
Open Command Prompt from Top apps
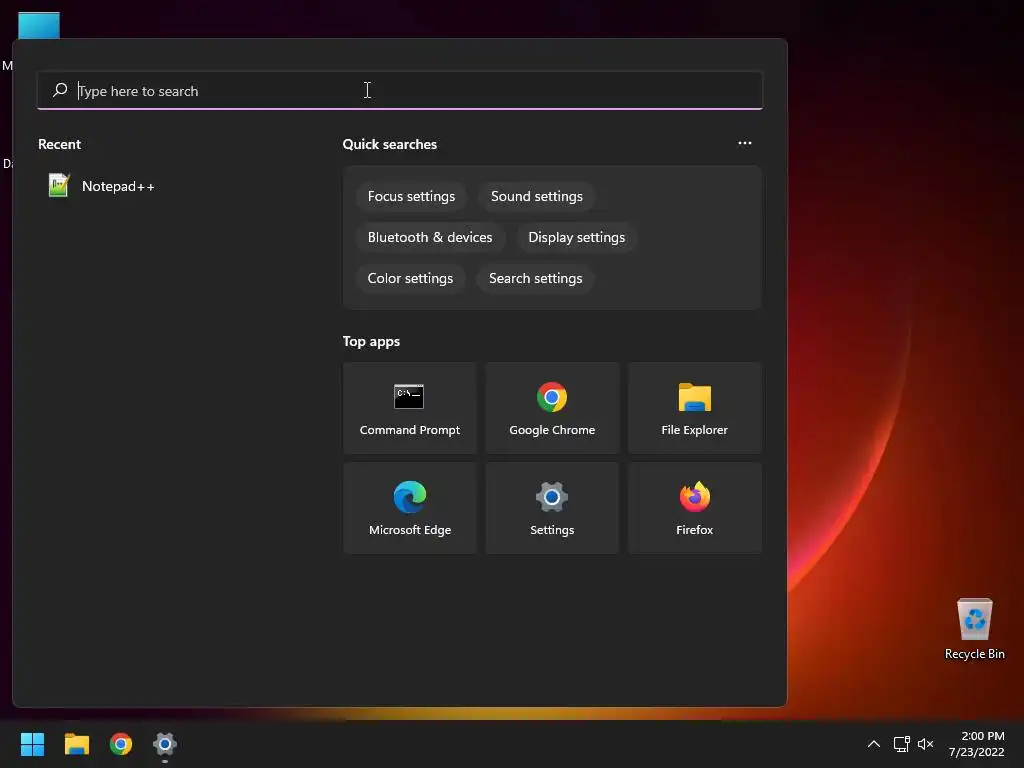[x=409, y=408]
